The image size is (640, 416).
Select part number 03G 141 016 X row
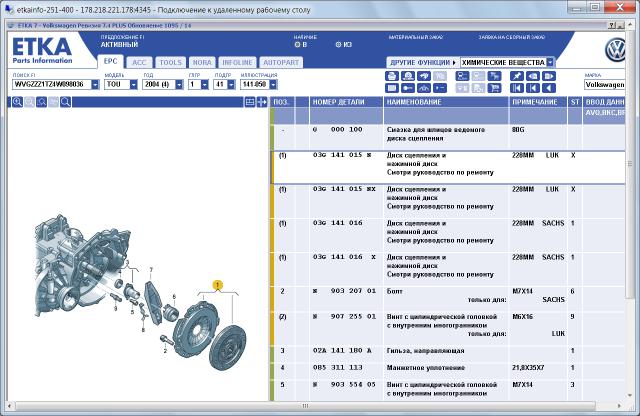click(448, 269)
